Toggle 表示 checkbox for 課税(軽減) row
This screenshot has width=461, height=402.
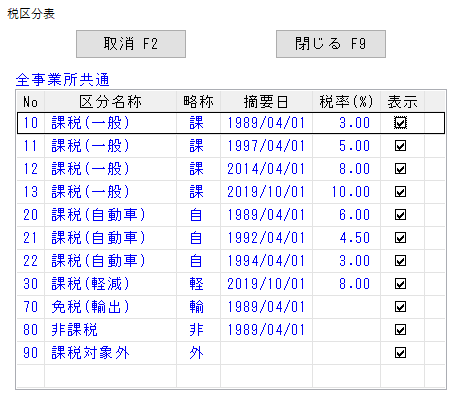400,284
